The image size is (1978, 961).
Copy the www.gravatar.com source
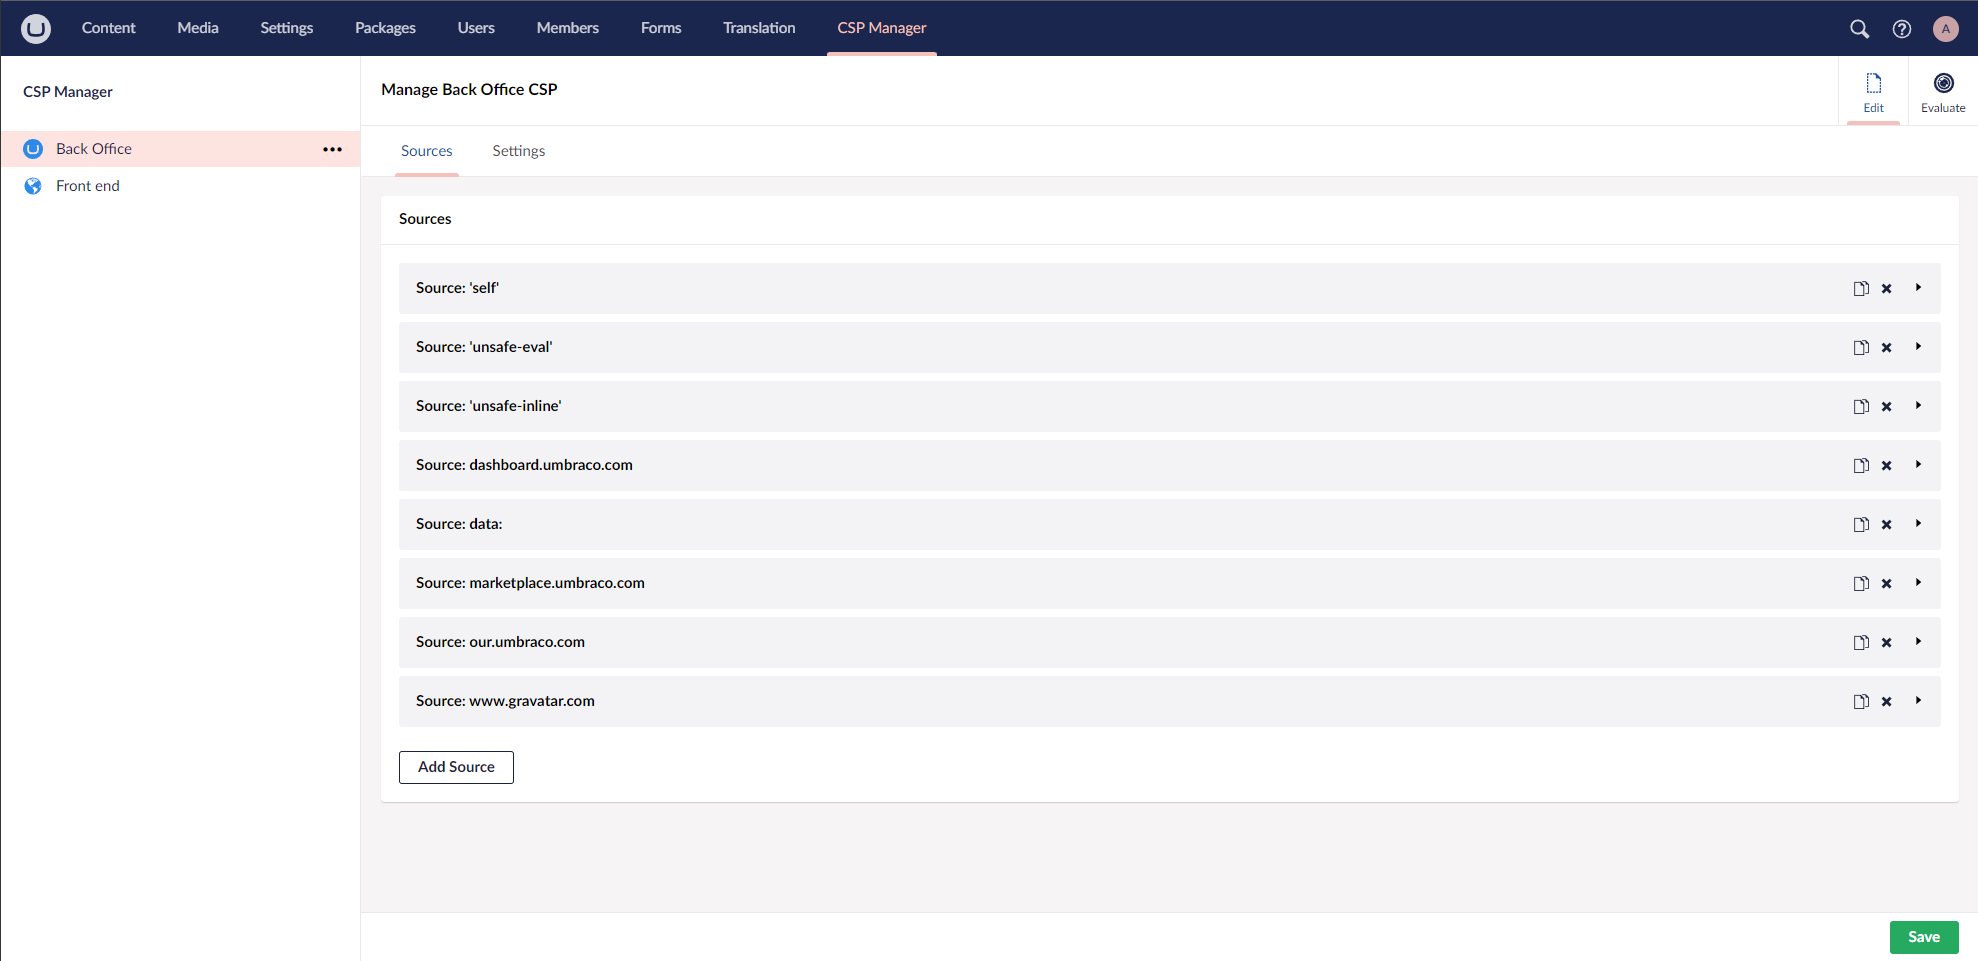tap(1861, 702)
